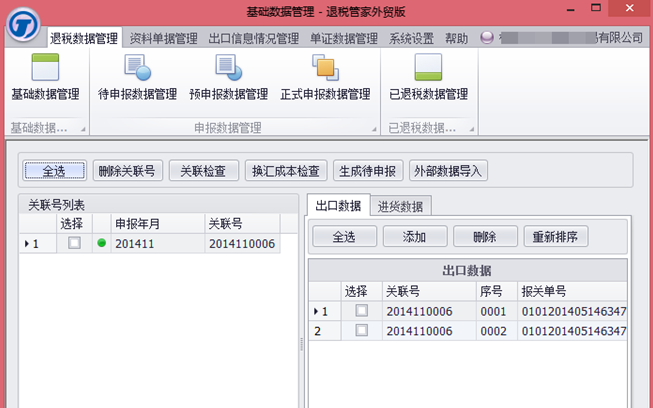The image size is (653, 408).
Task: Click the 申报年月 column header
Action: click(158, 224)
